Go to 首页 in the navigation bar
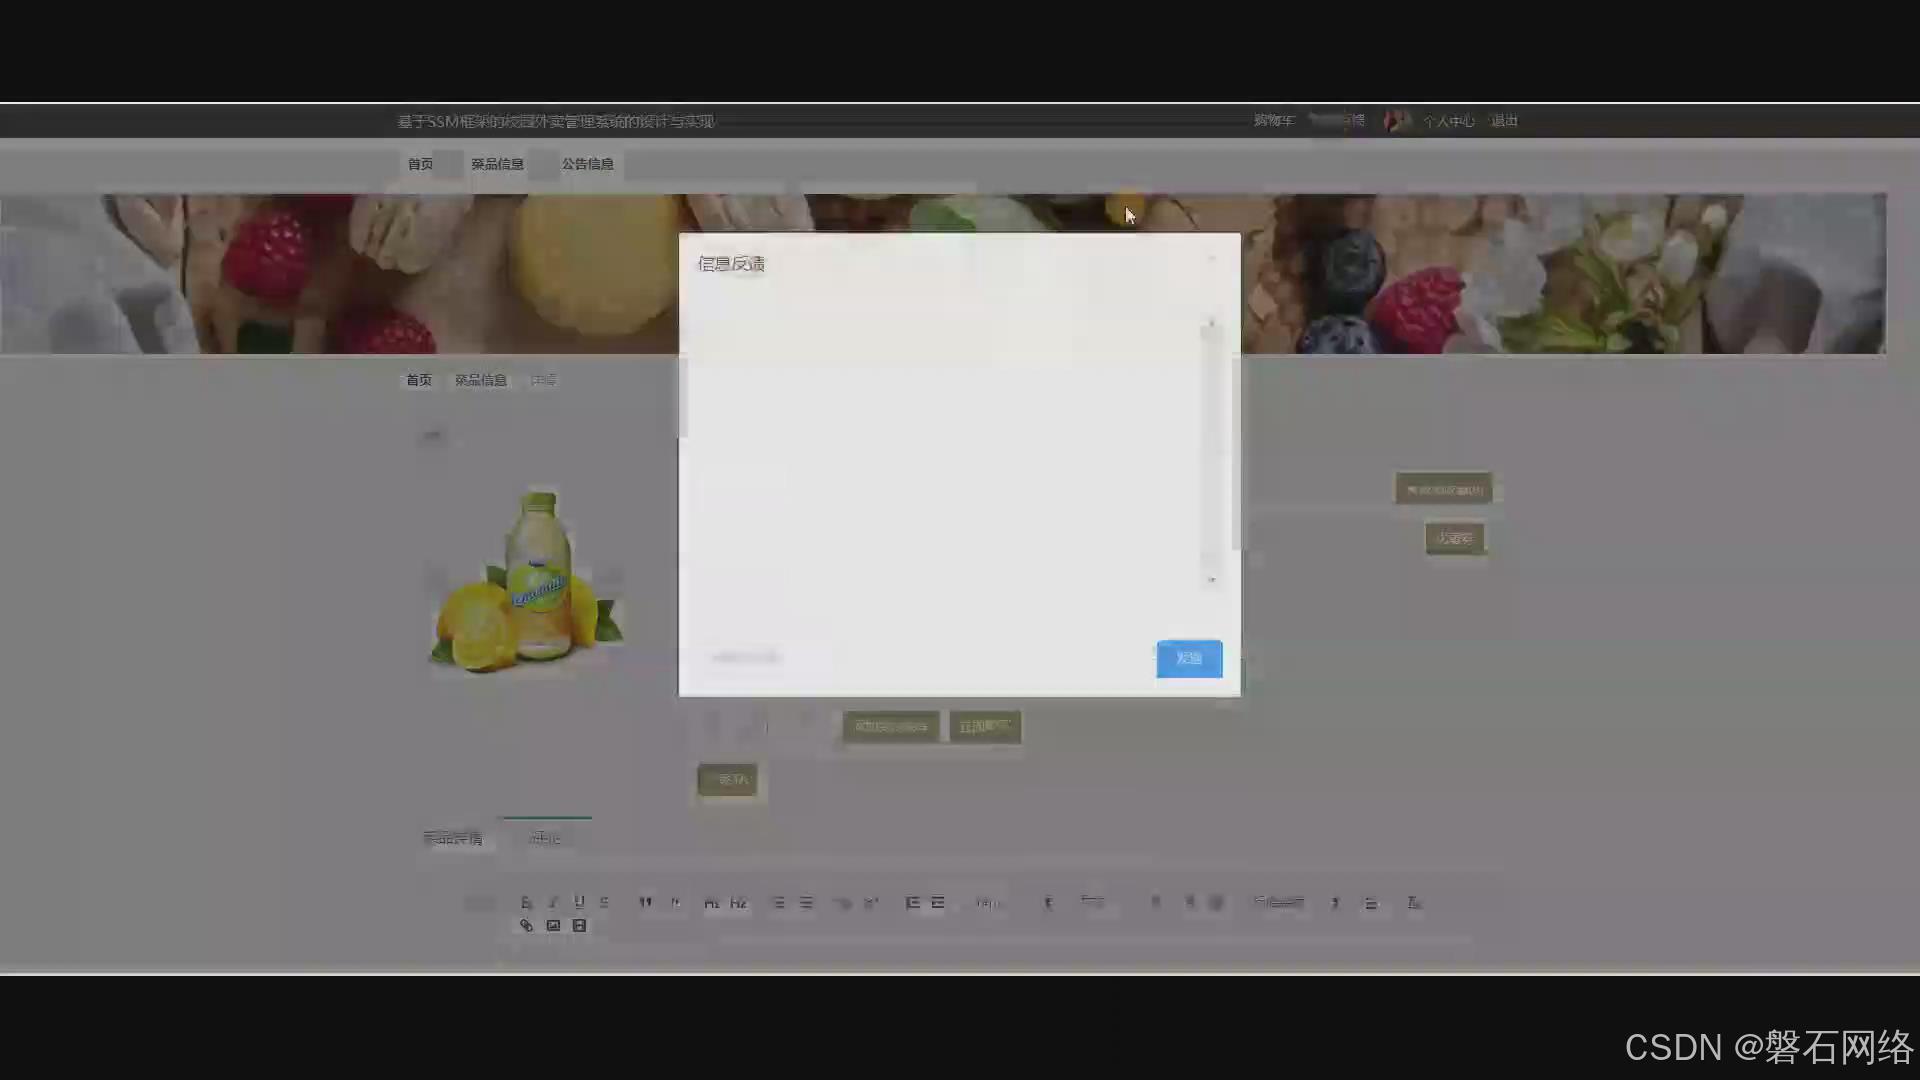The height and width of the screenshot is (1080, 1920). (420, 164)
